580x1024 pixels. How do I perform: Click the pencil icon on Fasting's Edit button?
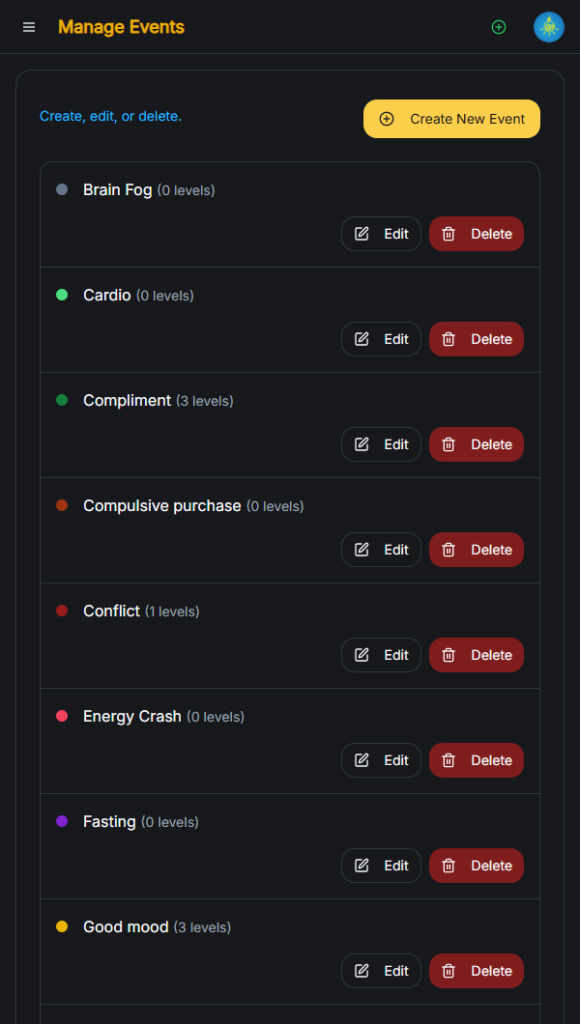[x=362, y=865]
